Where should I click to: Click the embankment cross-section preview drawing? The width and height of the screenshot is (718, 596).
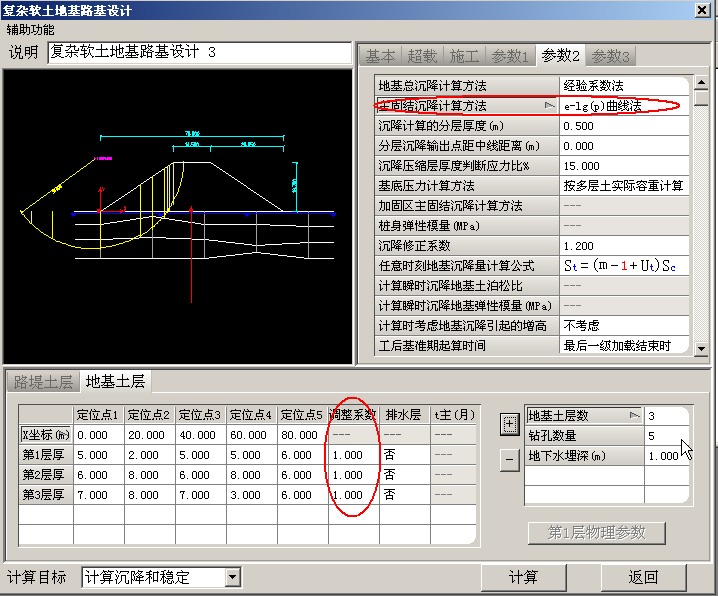click(178, 217)
